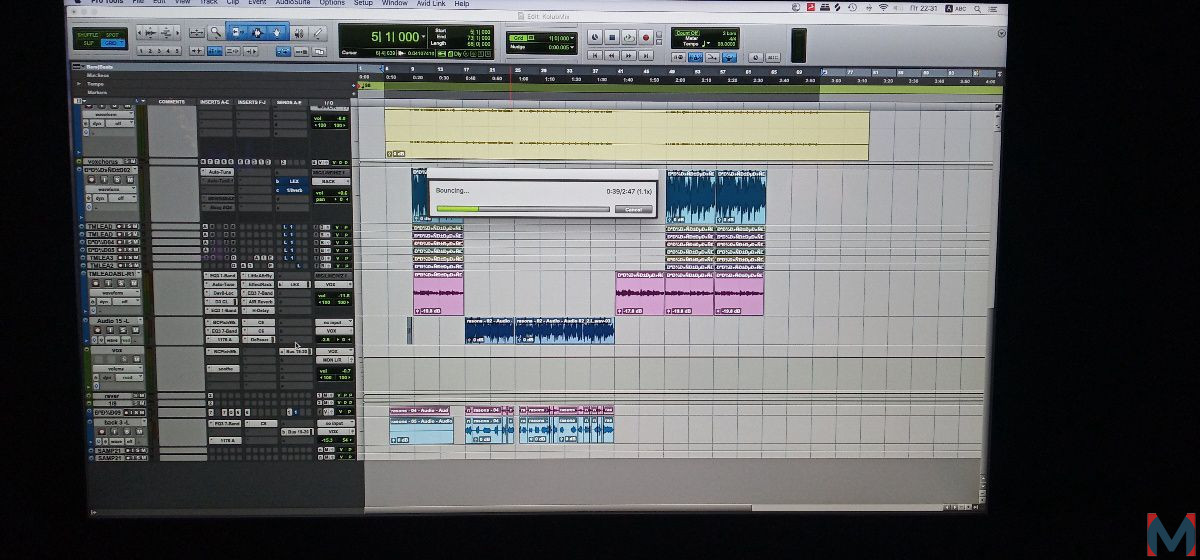Open the Time Machine menu bar icon

click(853, 7)
